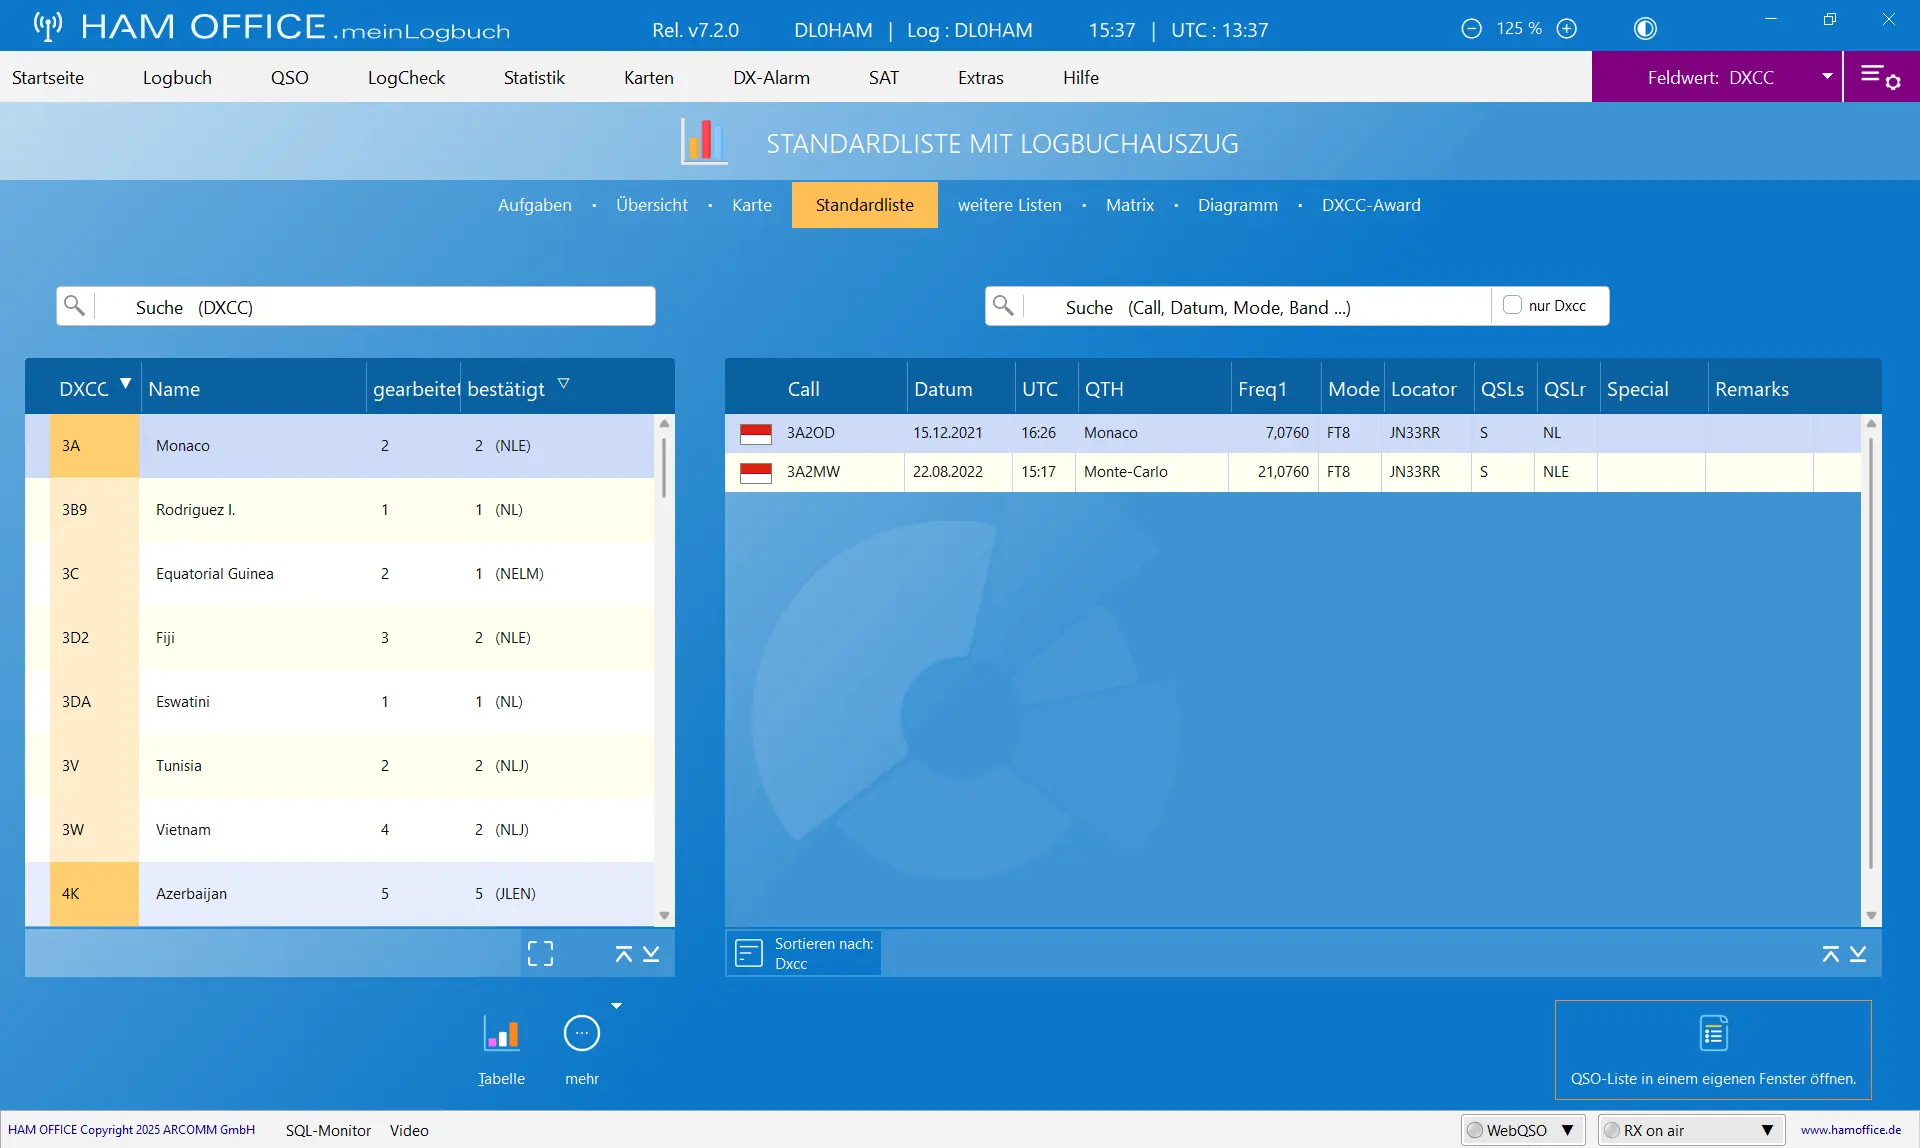Focus the Suche (DXCC) search field
The width and height of the screenshot is (1920, 1148).
[x=355, y=306]
